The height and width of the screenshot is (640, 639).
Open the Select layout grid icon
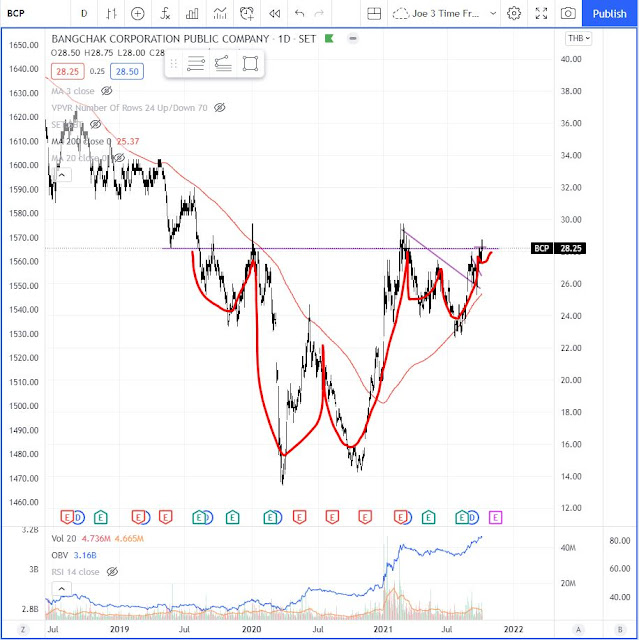tap(374, 14)
